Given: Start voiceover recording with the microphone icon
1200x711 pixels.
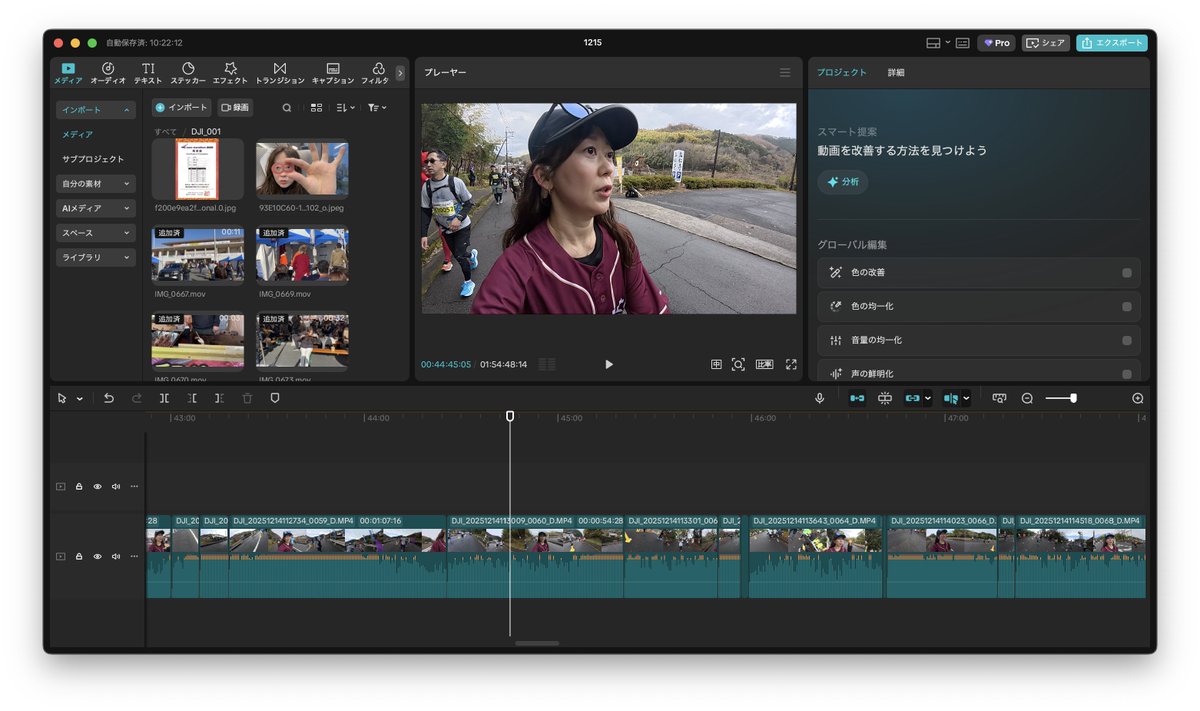Looking at the screenshot, I should tap(819, 398).
